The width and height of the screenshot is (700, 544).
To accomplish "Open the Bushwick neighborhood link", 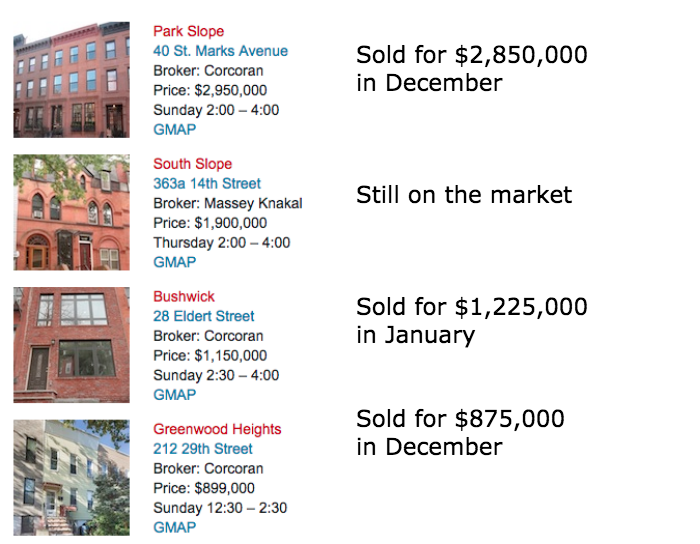I will pyautogui.click(x=184, y=296).
